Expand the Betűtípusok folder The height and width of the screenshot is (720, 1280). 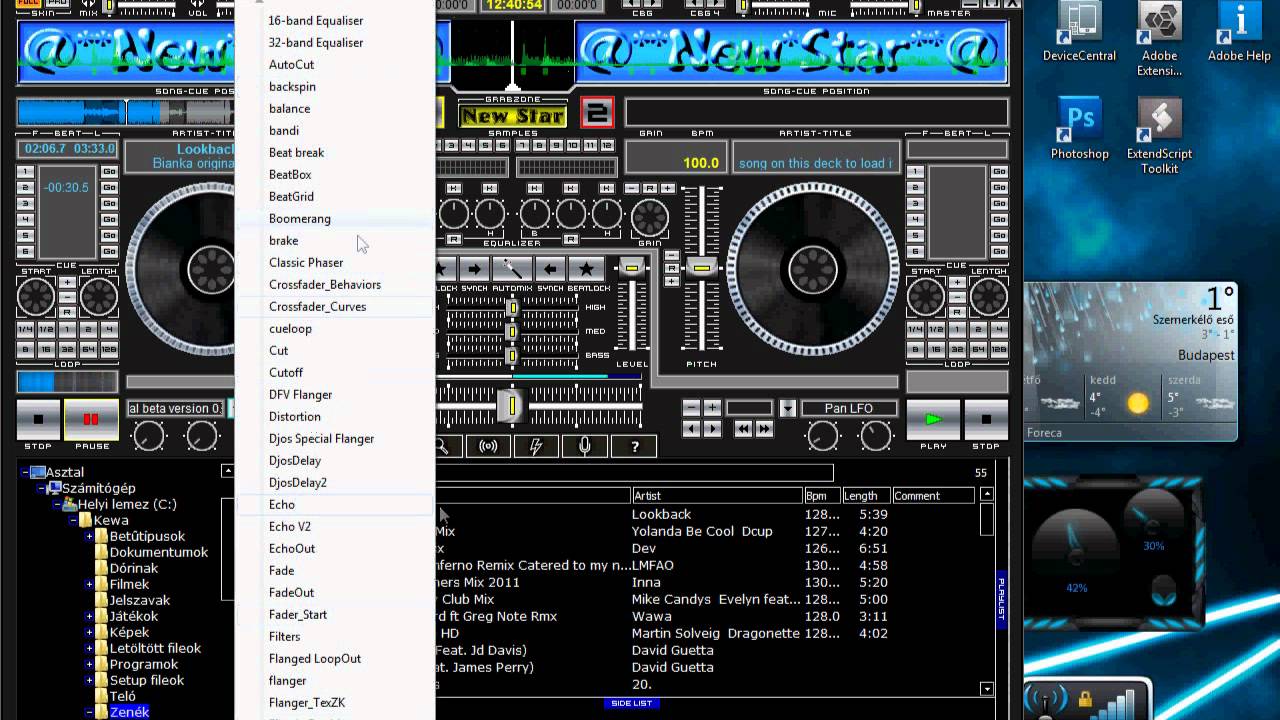pyautogui.click(x=89, y=536)
